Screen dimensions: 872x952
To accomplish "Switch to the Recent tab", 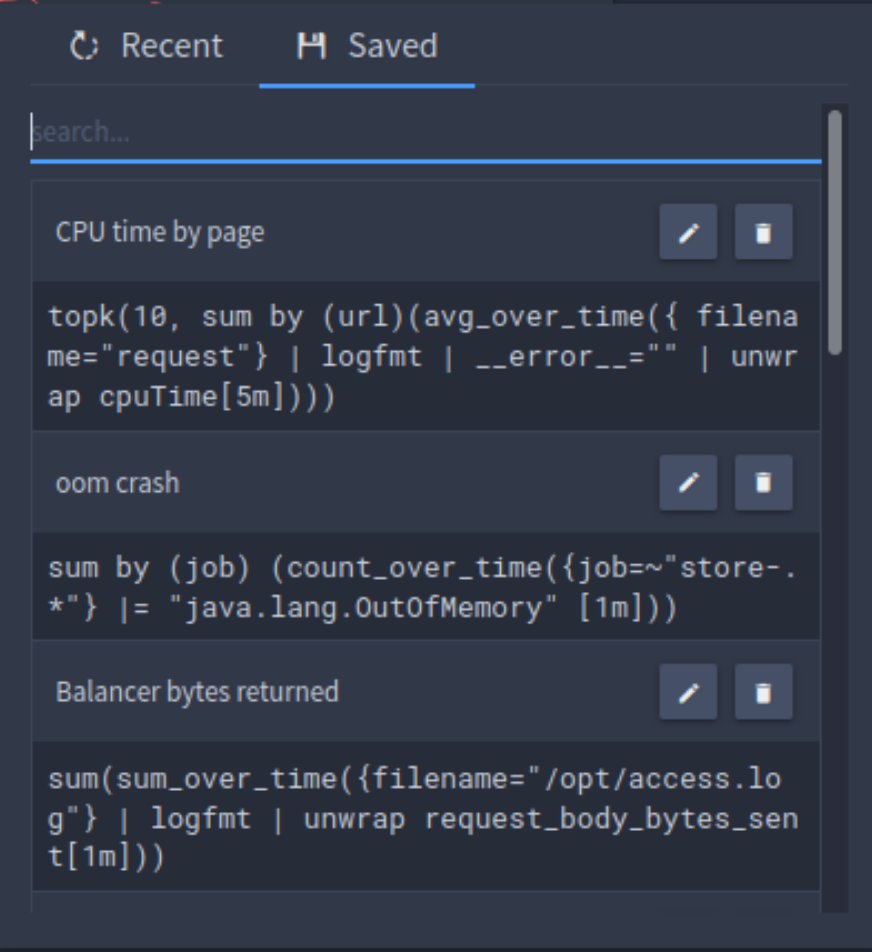I will pyautogui.click(x=146, y=46).
